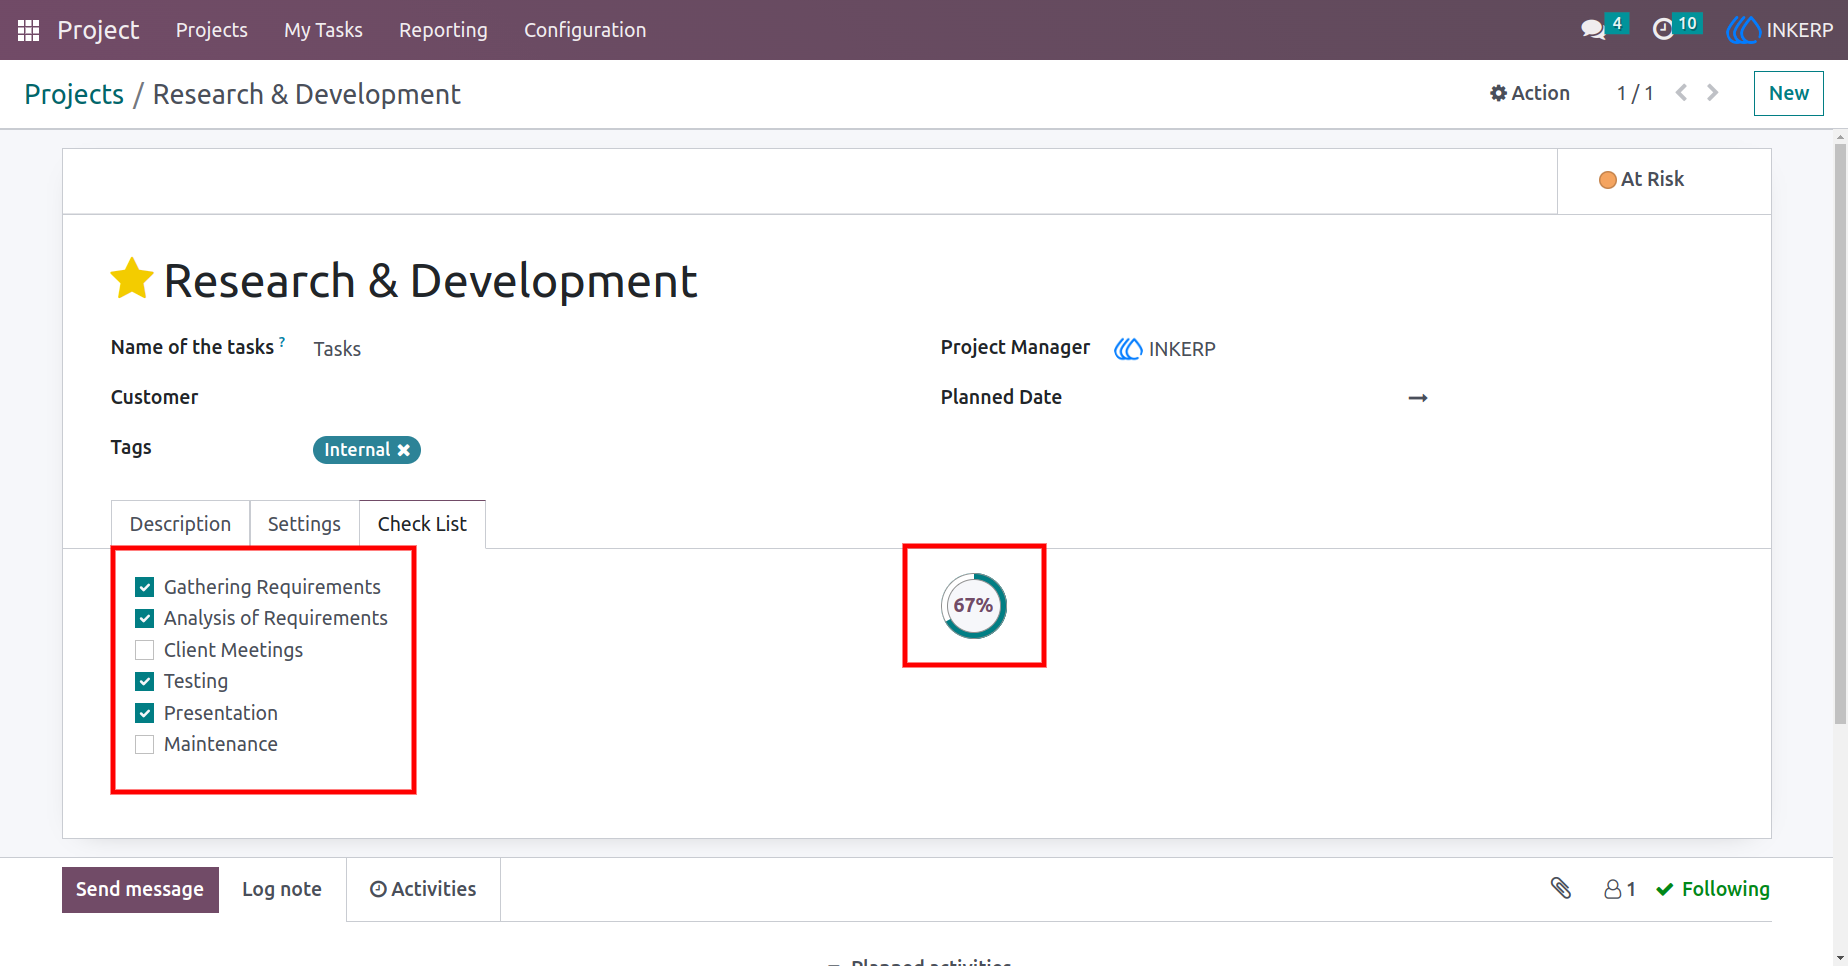Check Maintenance checkbox

click(x=145, y=744)
